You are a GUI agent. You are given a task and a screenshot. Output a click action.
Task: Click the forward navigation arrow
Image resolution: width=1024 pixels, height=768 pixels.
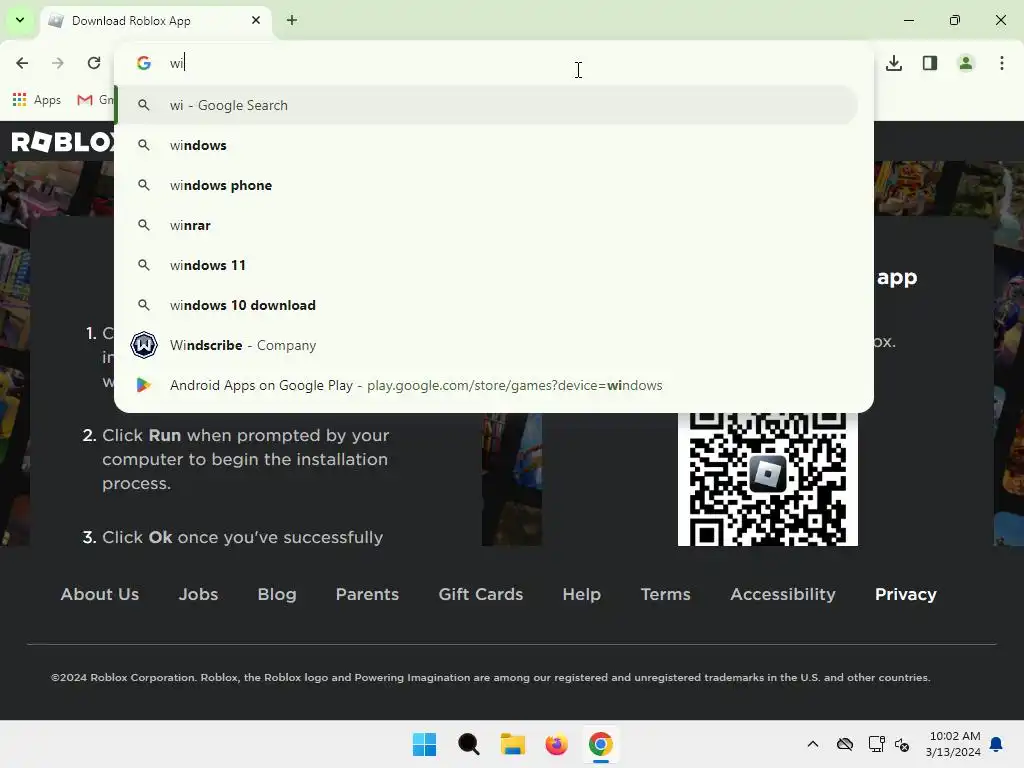tap(57, 63)
